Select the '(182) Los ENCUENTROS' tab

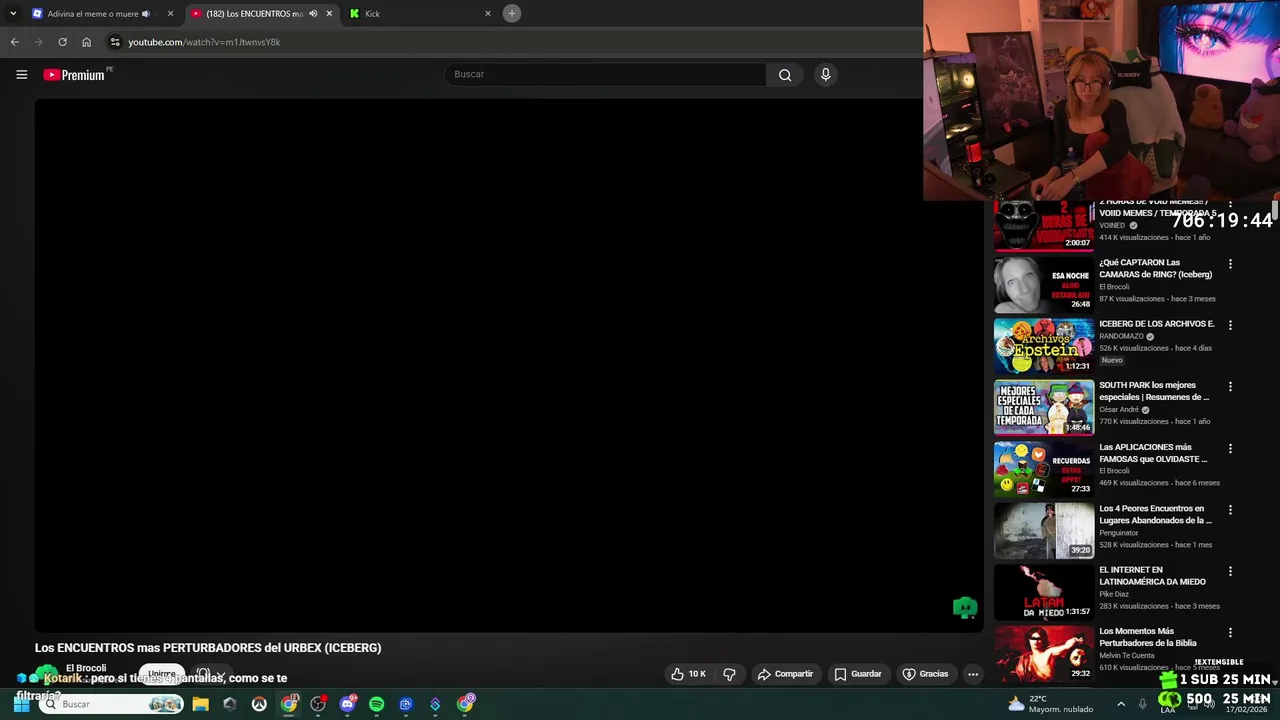262,13
